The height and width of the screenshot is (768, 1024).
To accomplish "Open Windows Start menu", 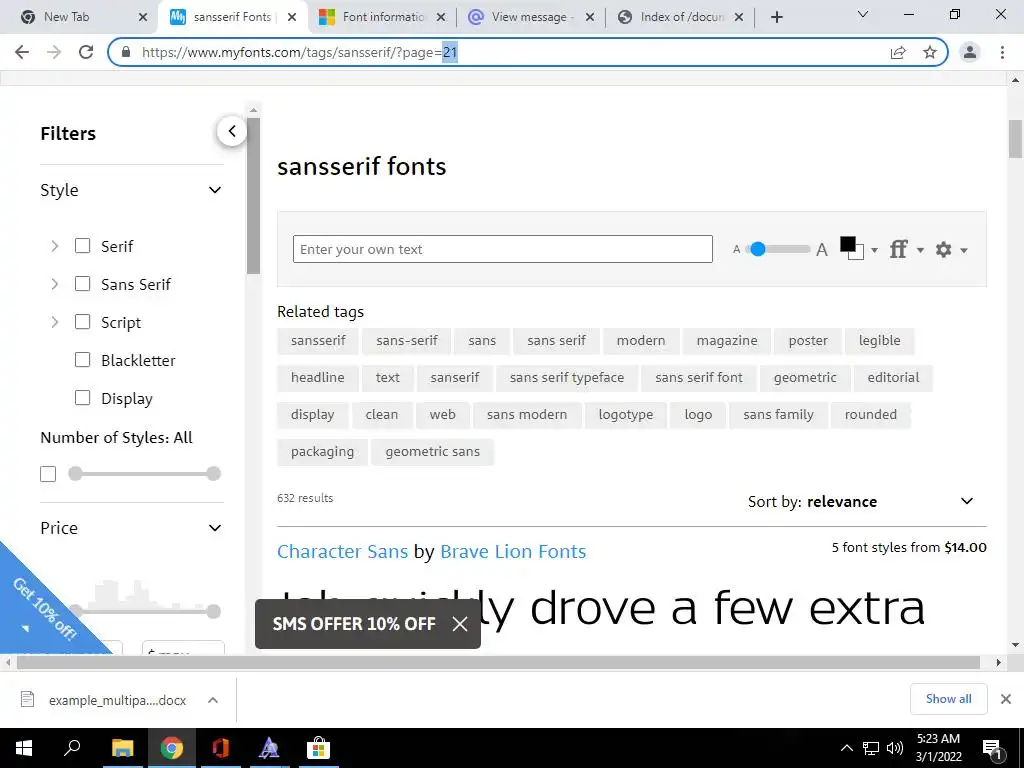I will tap(24, 748).
